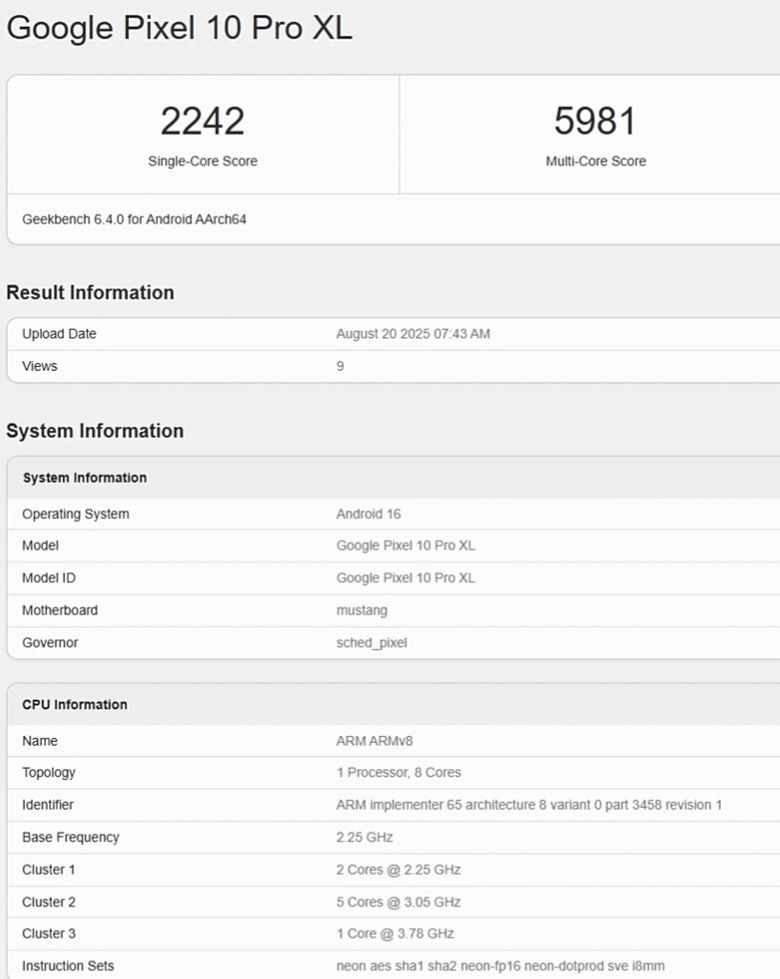Viewport: 780px width, 979px height.
Task: Select the August 20 2025 07:43 AM value
Action: coord(413,334)
